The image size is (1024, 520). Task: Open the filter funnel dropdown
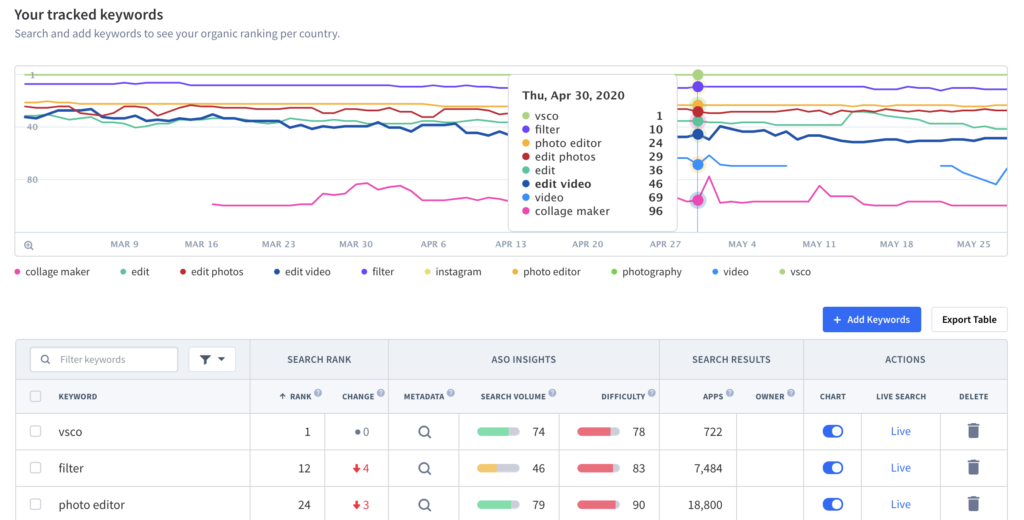pos(212,360)
